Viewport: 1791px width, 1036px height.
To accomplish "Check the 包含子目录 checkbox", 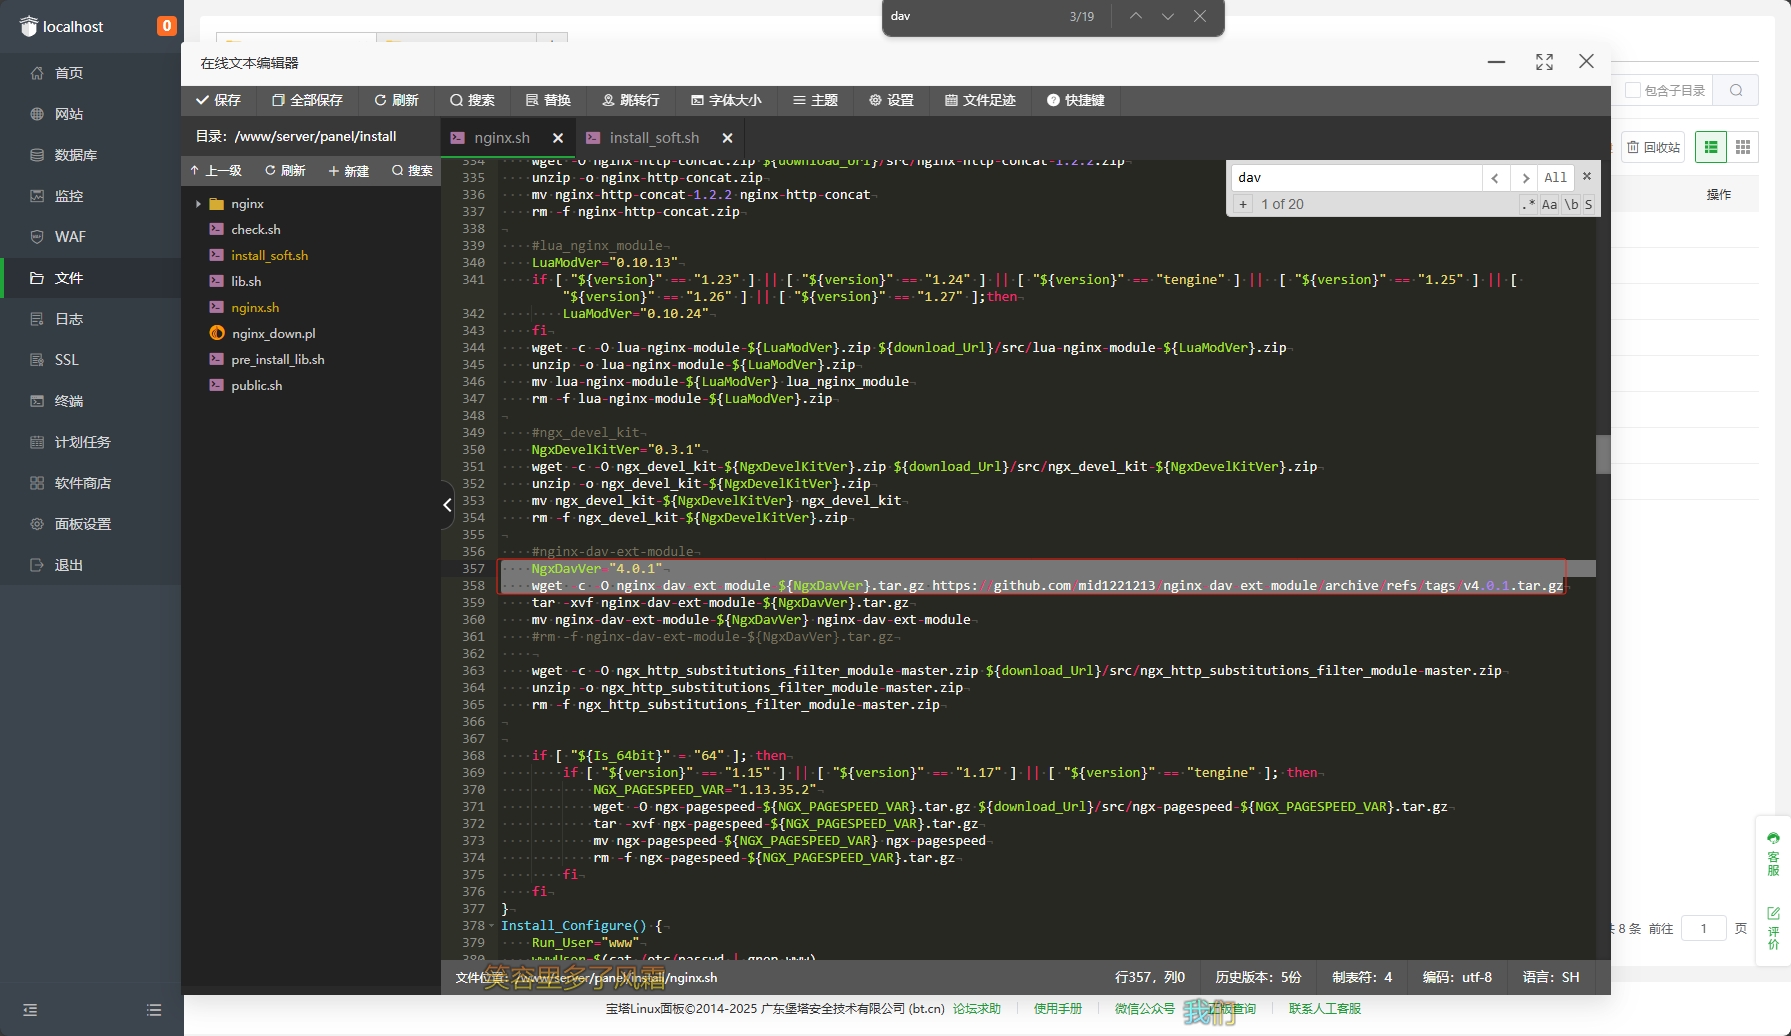I will click(1633, 90).
